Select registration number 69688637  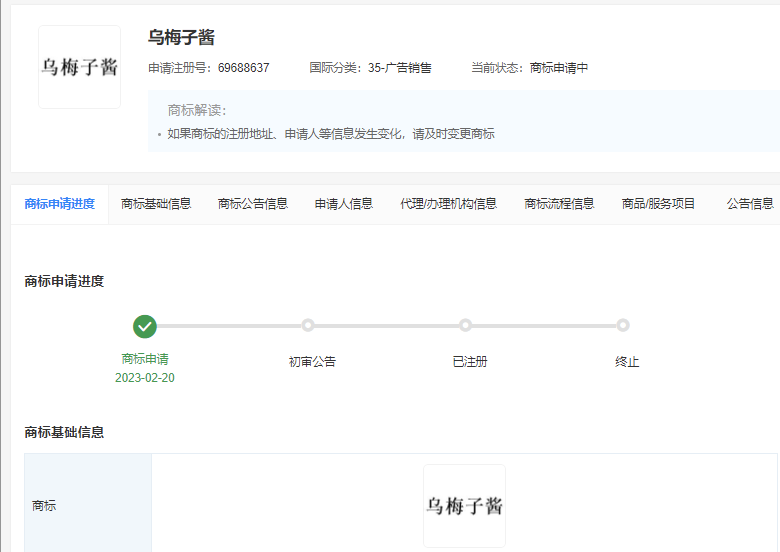pos(244,68)
